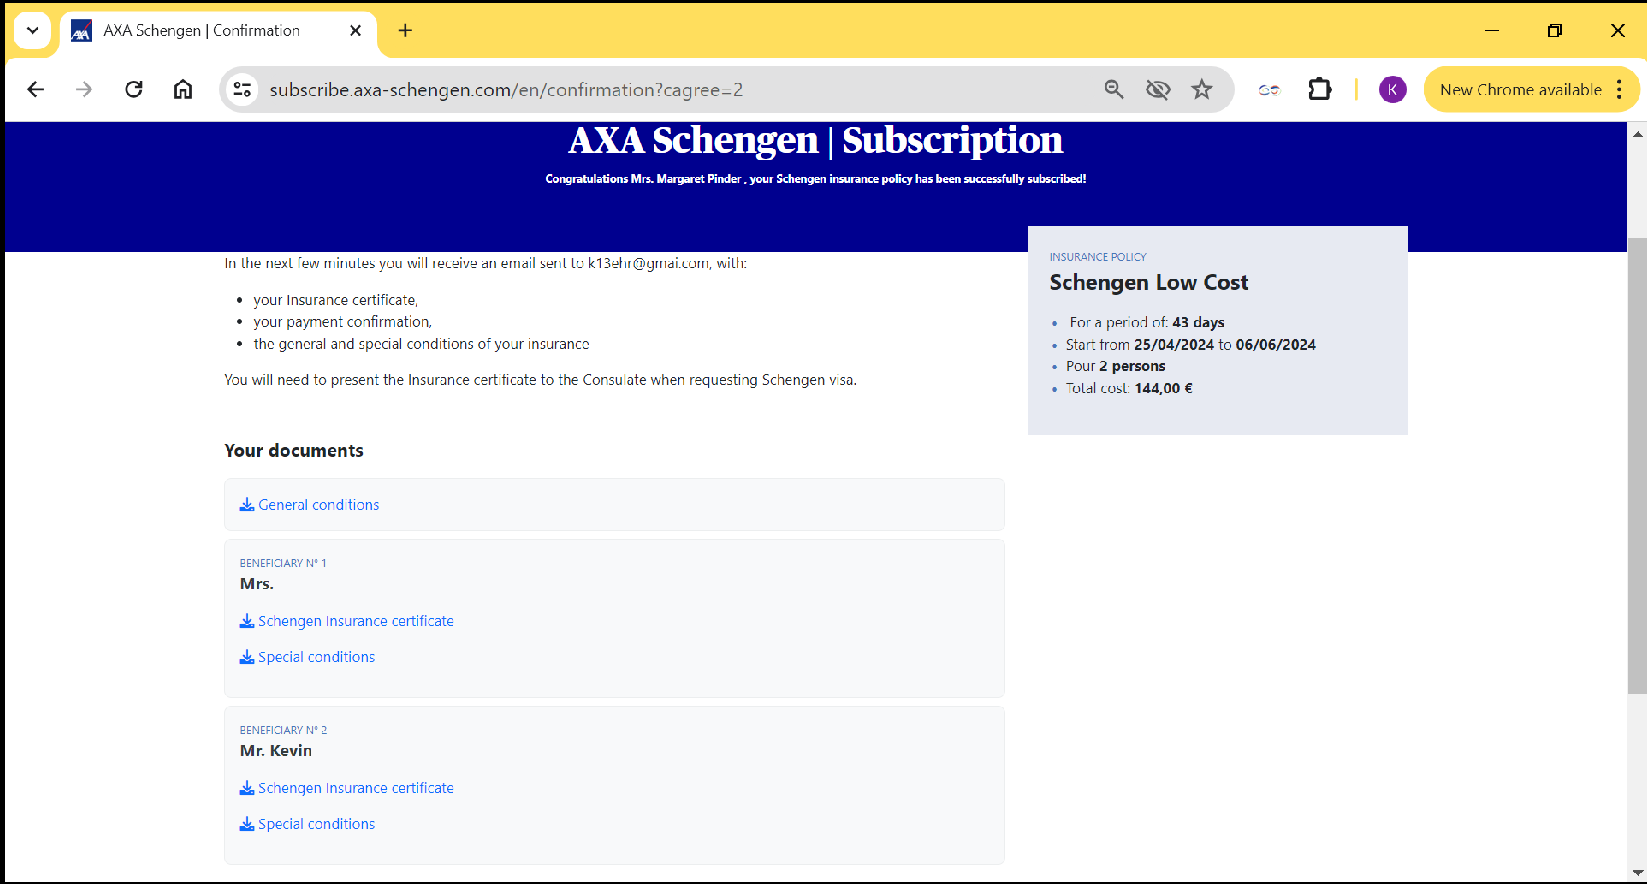Click the zoom magnifier icon in address bar
This screenshot has height=884, width=1647.
click(1114, 90)
